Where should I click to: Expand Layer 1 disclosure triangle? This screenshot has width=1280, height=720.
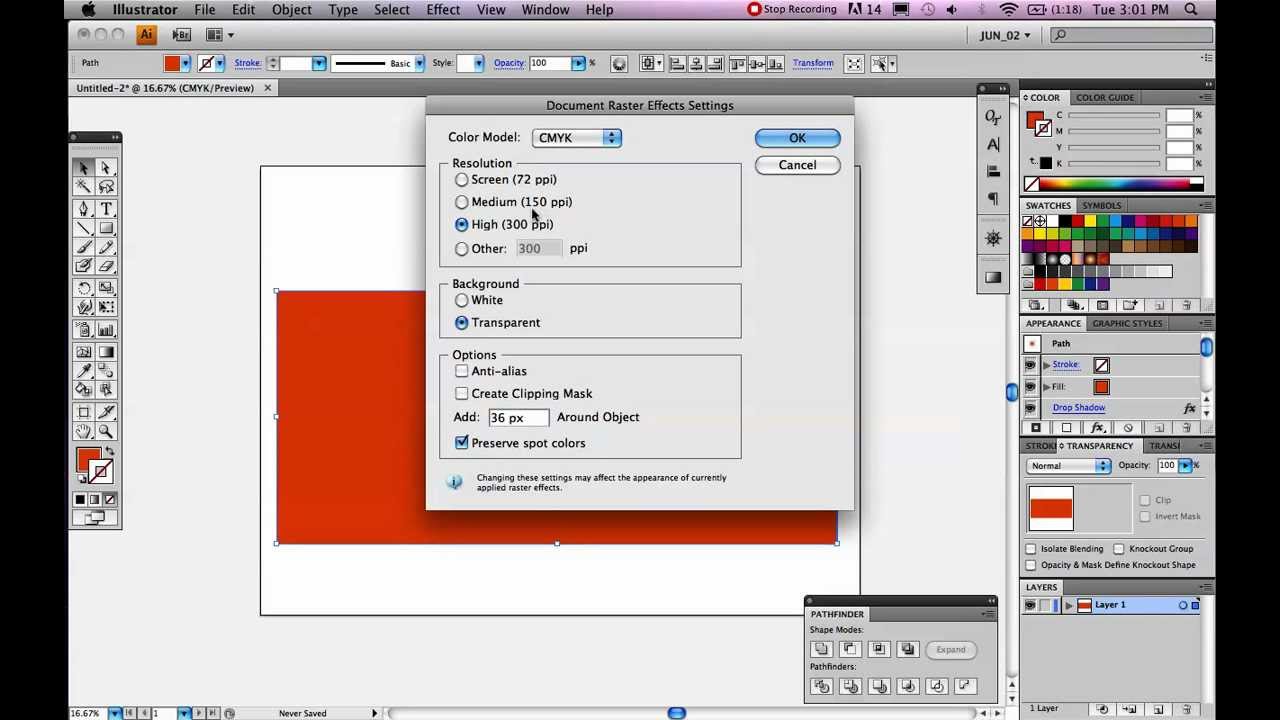1069,605
